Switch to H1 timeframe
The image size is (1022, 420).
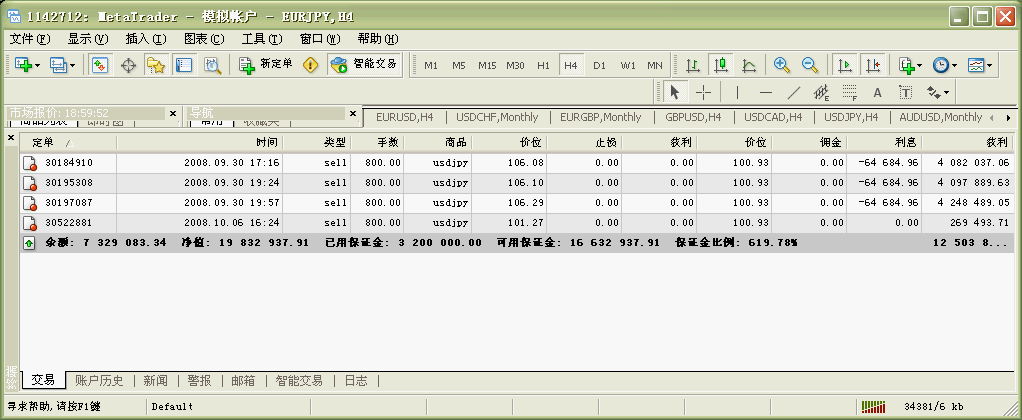(544, 65)
